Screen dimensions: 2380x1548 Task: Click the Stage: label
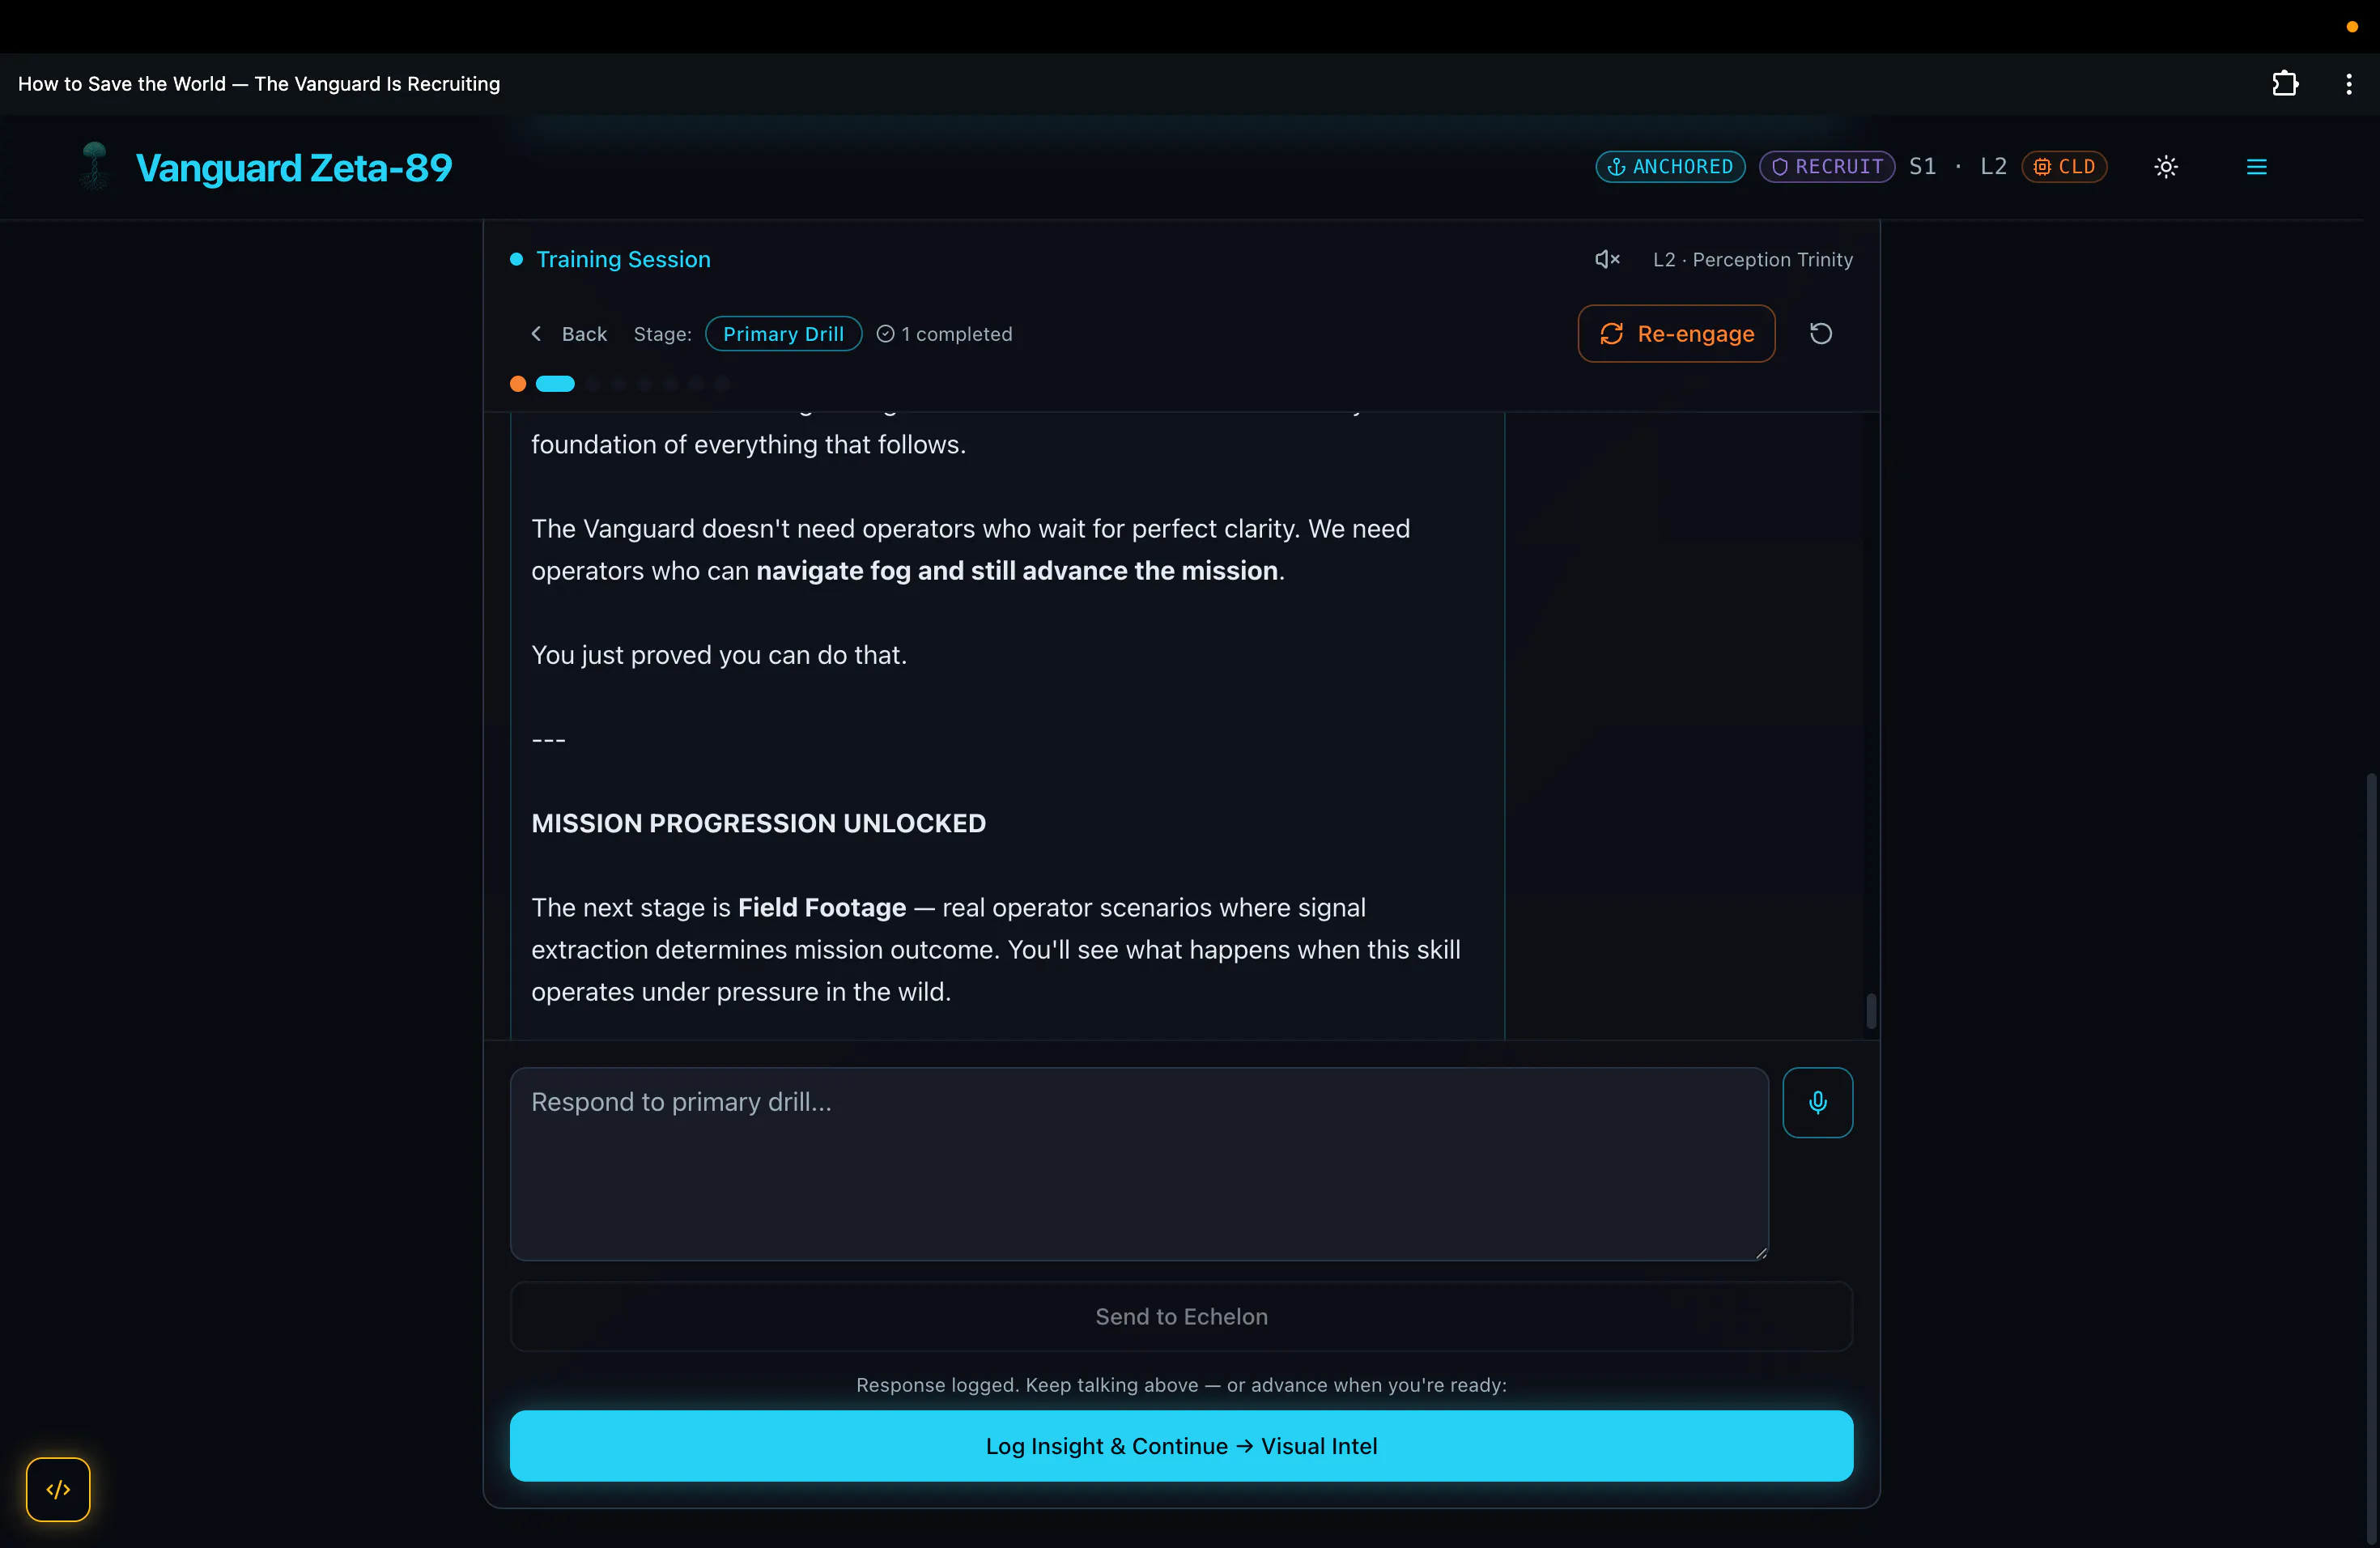(x=662, y=334)
